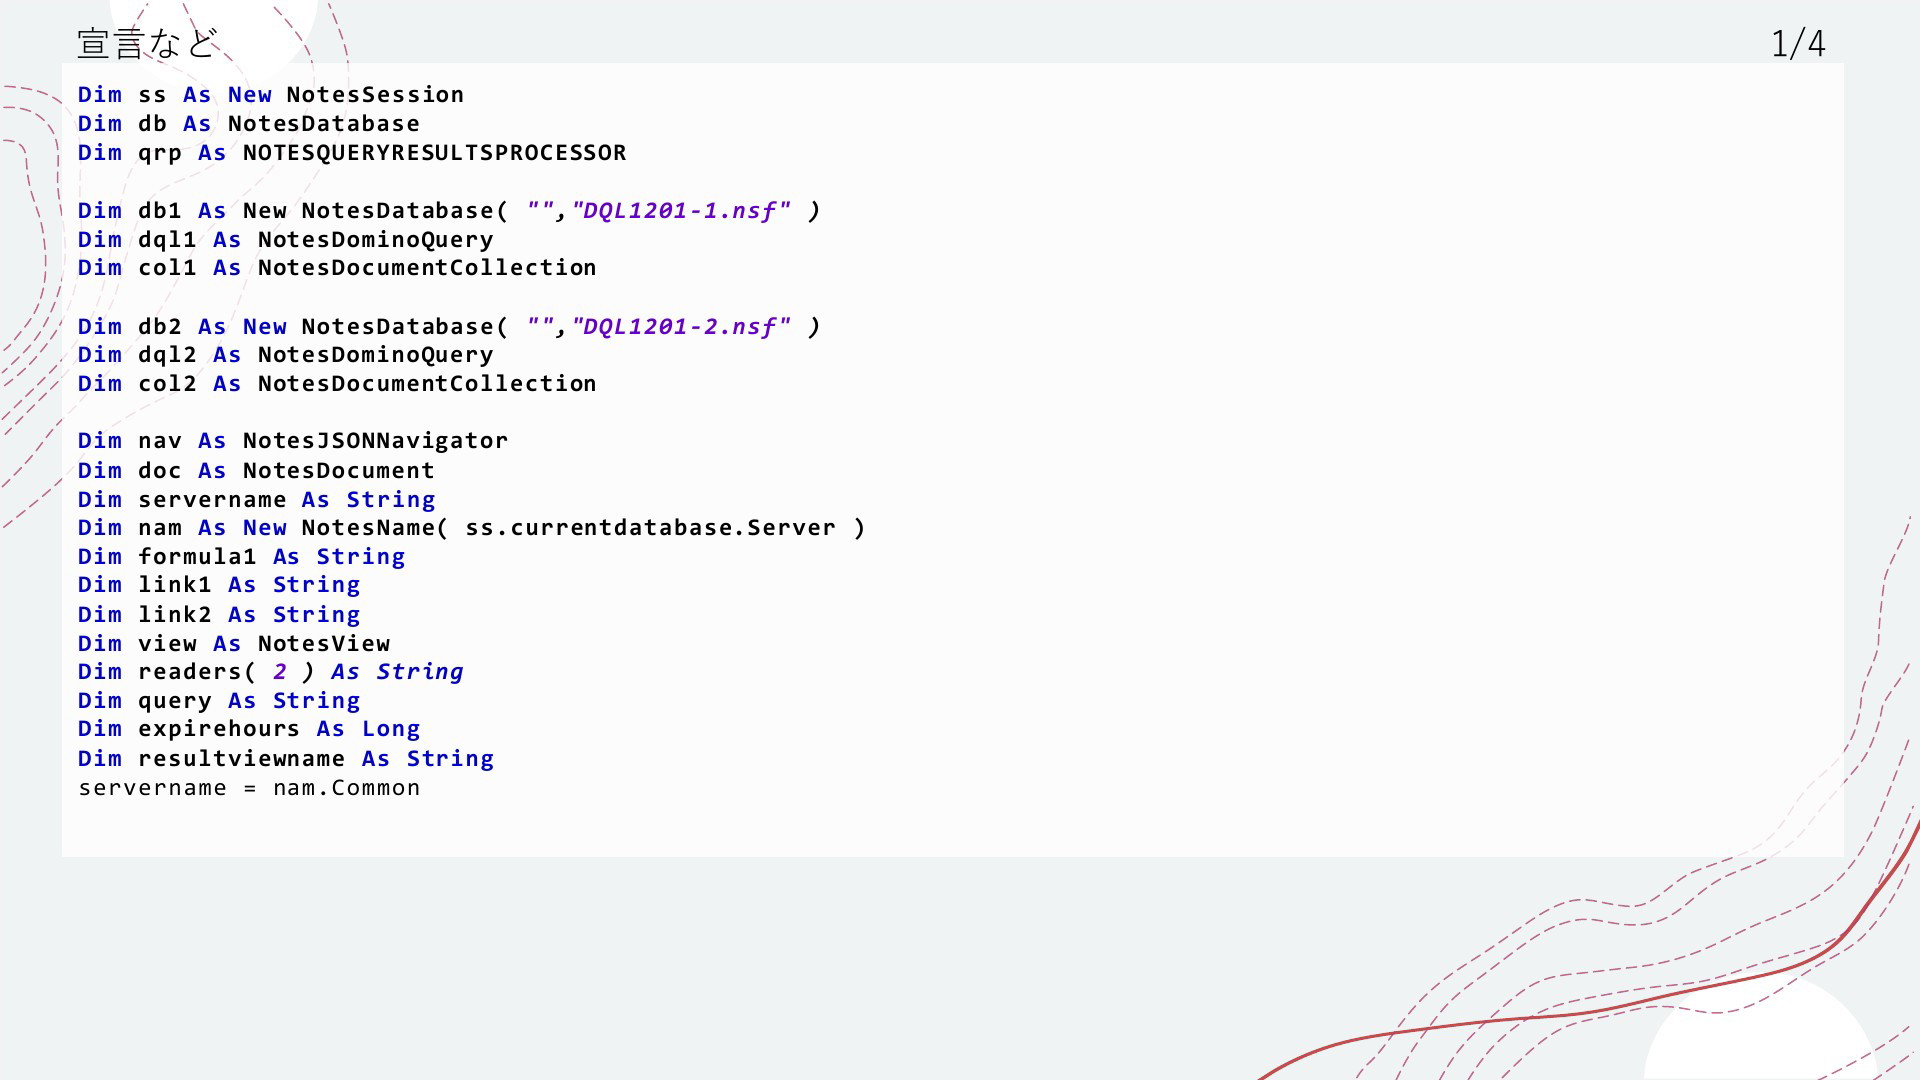Click NotesJSONNavigator in the nav declaration

point(375,441)
